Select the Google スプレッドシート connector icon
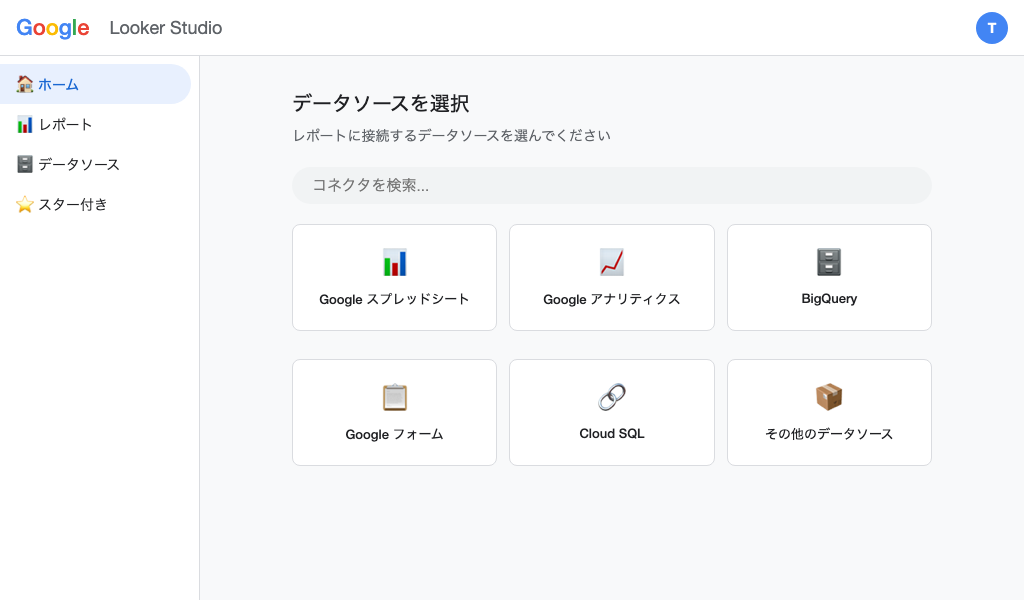This screenshot has height=600, width=1024. (394, 262)
